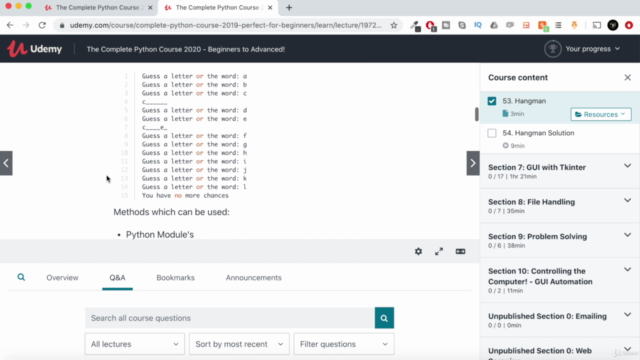Submit search with teal magnifier button
Viewport: 640px width, 360px height.
[x=384, y=318]
